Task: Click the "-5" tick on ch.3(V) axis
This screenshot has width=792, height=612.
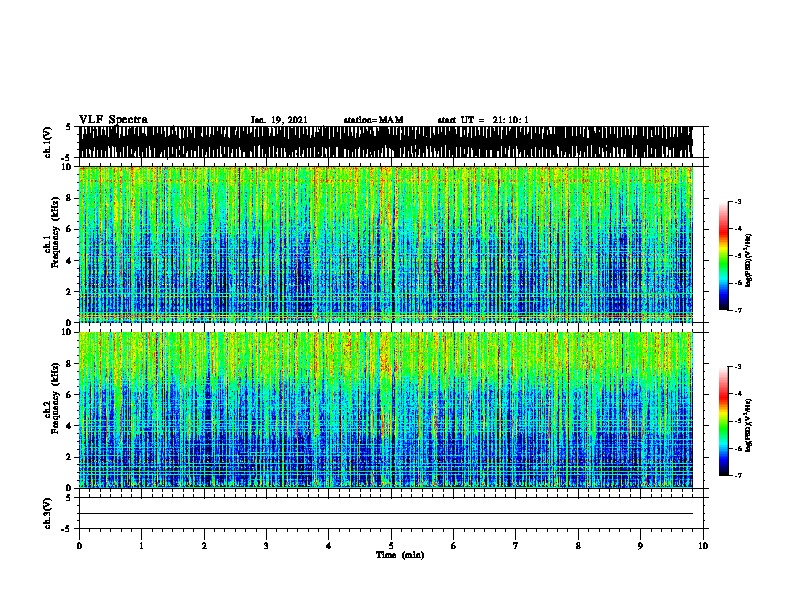Action: click(67, 529)
